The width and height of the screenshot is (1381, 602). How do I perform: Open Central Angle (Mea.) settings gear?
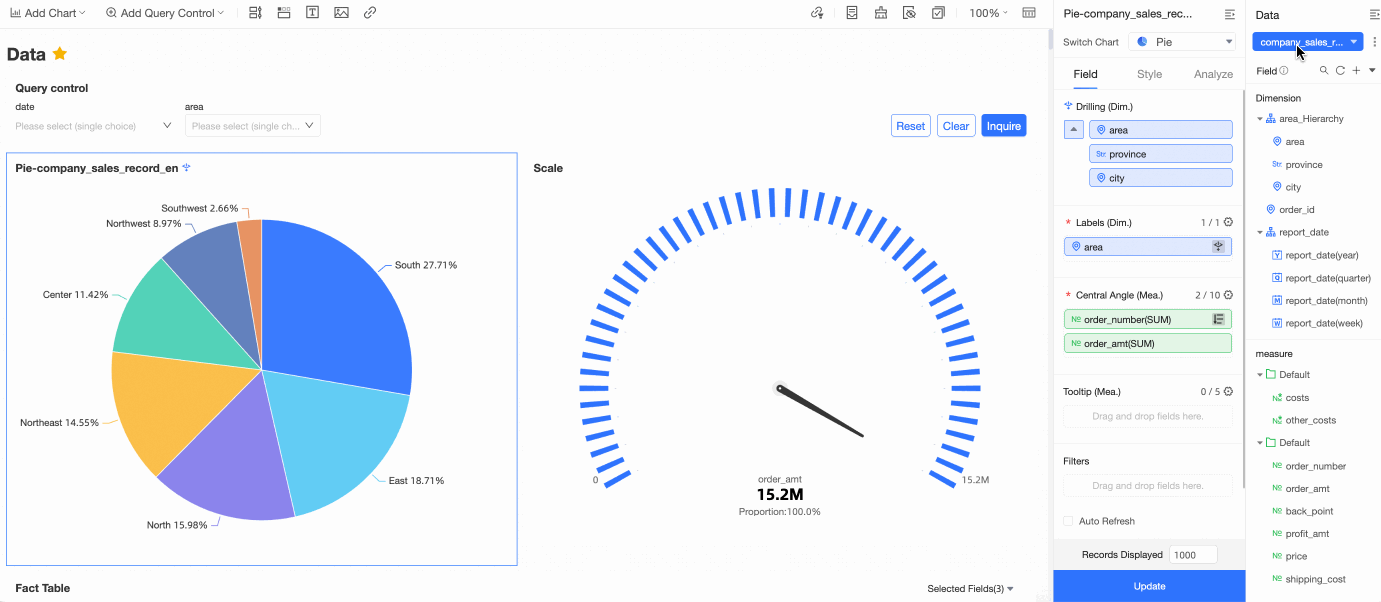click(x=1228, y=295)
